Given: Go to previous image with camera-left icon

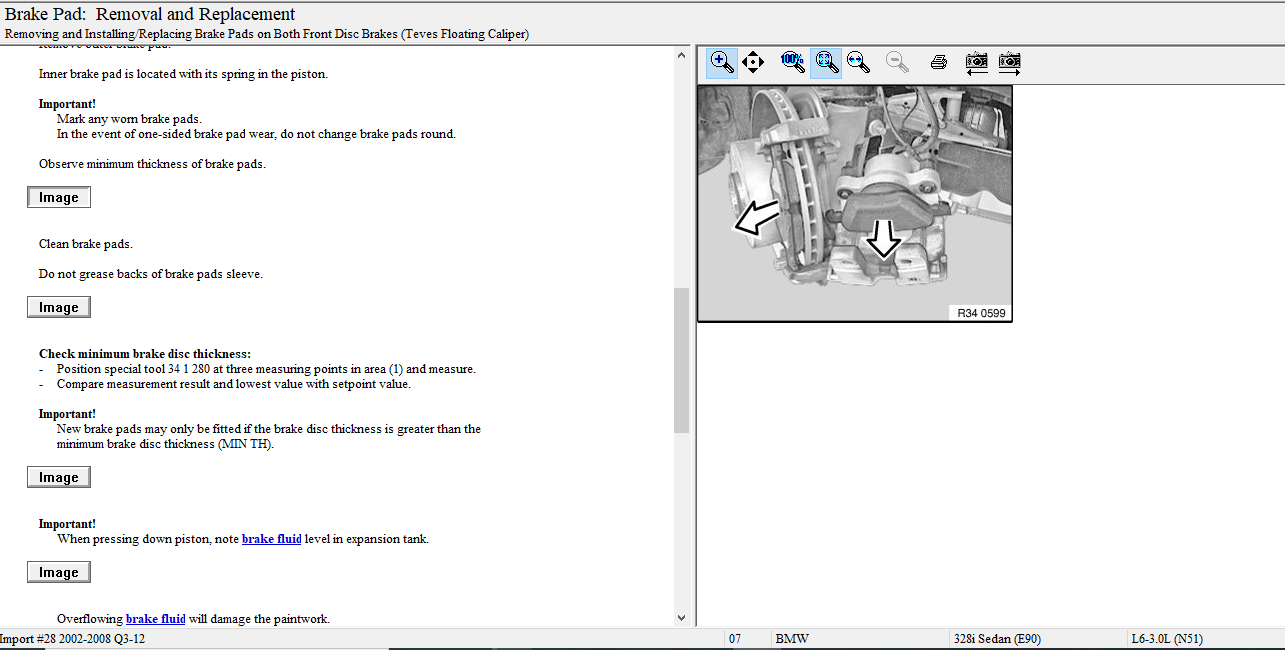Looking at the screenshot, I should (977, 62).
